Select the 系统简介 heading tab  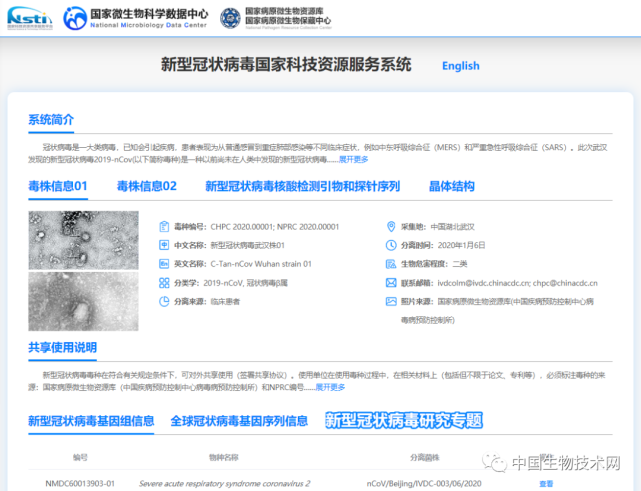click(x=51, y=120)
